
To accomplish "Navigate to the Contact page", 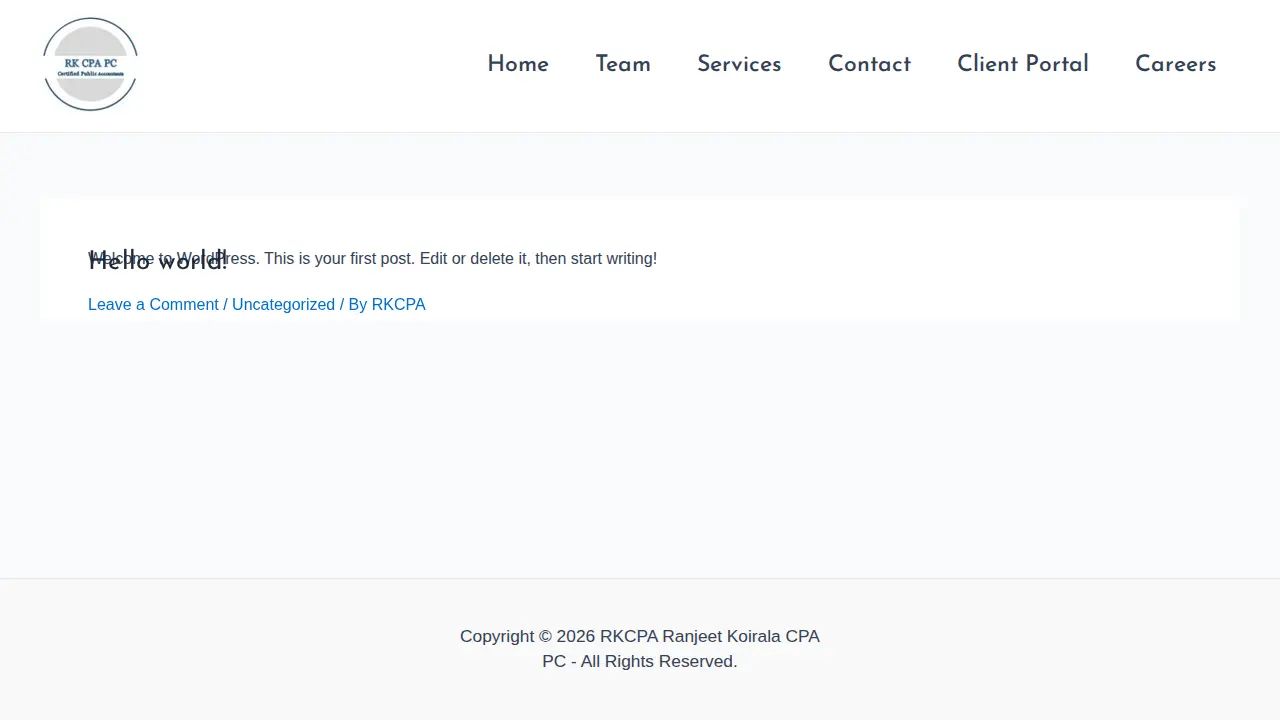I will (x=869, y=64).
